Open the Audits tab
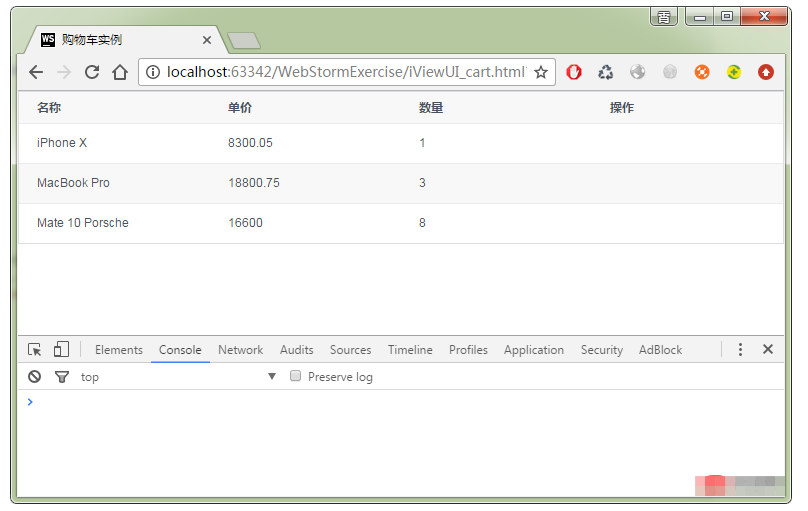 296,350
